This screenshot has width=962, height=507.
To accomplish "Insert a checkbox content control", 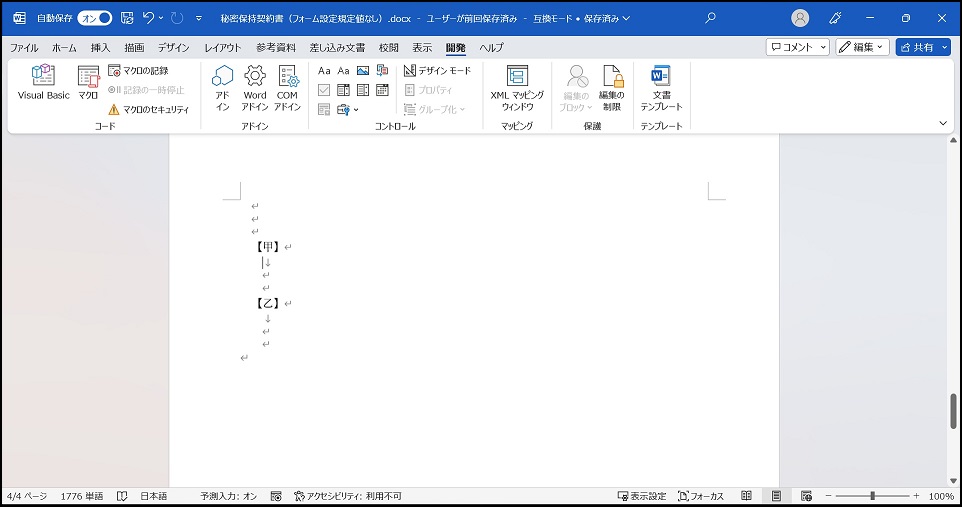I will pyautogui.click(x=324, y=90).
